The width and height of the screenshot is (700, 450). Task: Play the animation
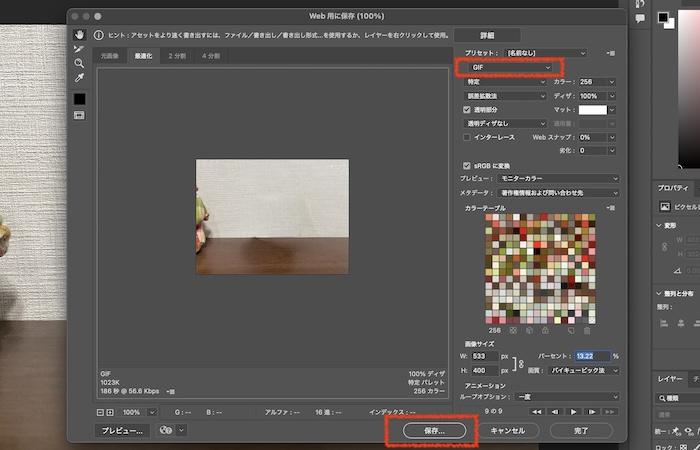574,412
